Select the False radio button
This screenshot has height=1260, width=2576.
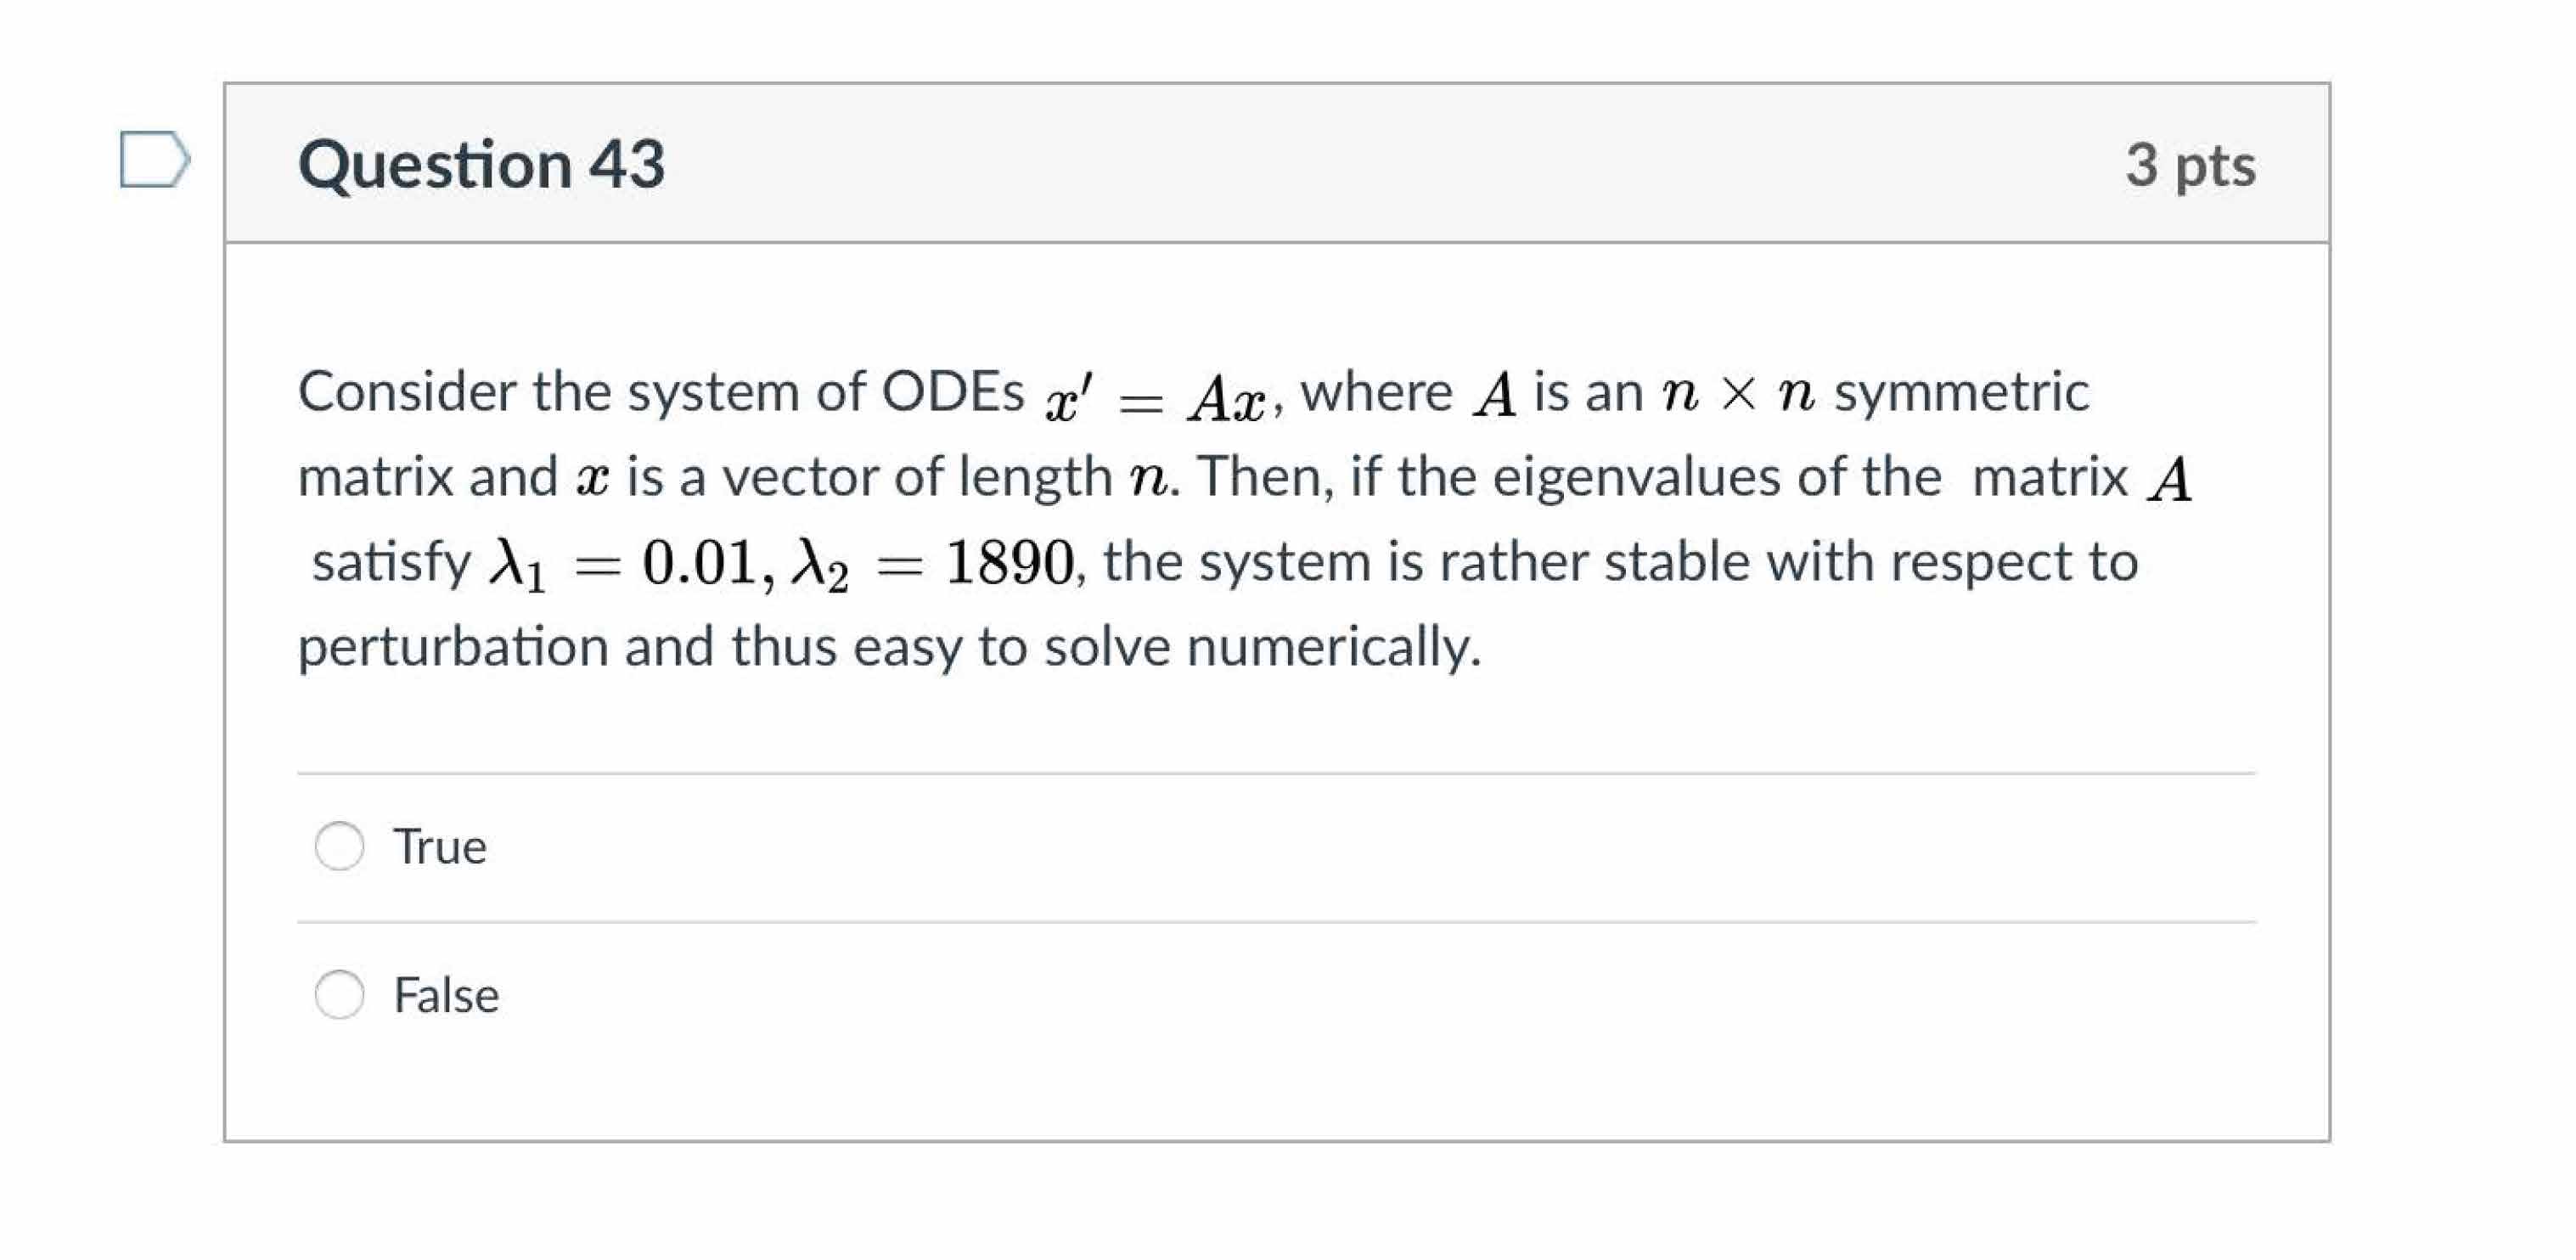(339, 994)
